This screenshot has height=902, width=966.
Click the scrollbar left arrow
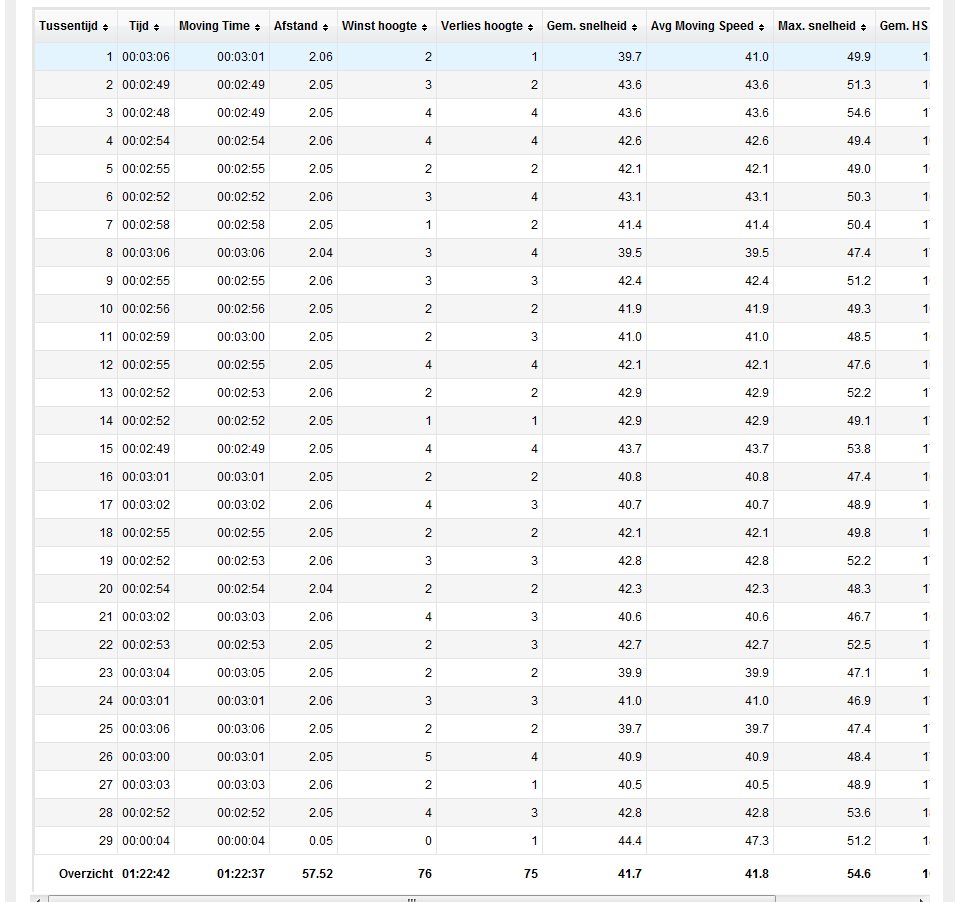[x=38, y=899]
